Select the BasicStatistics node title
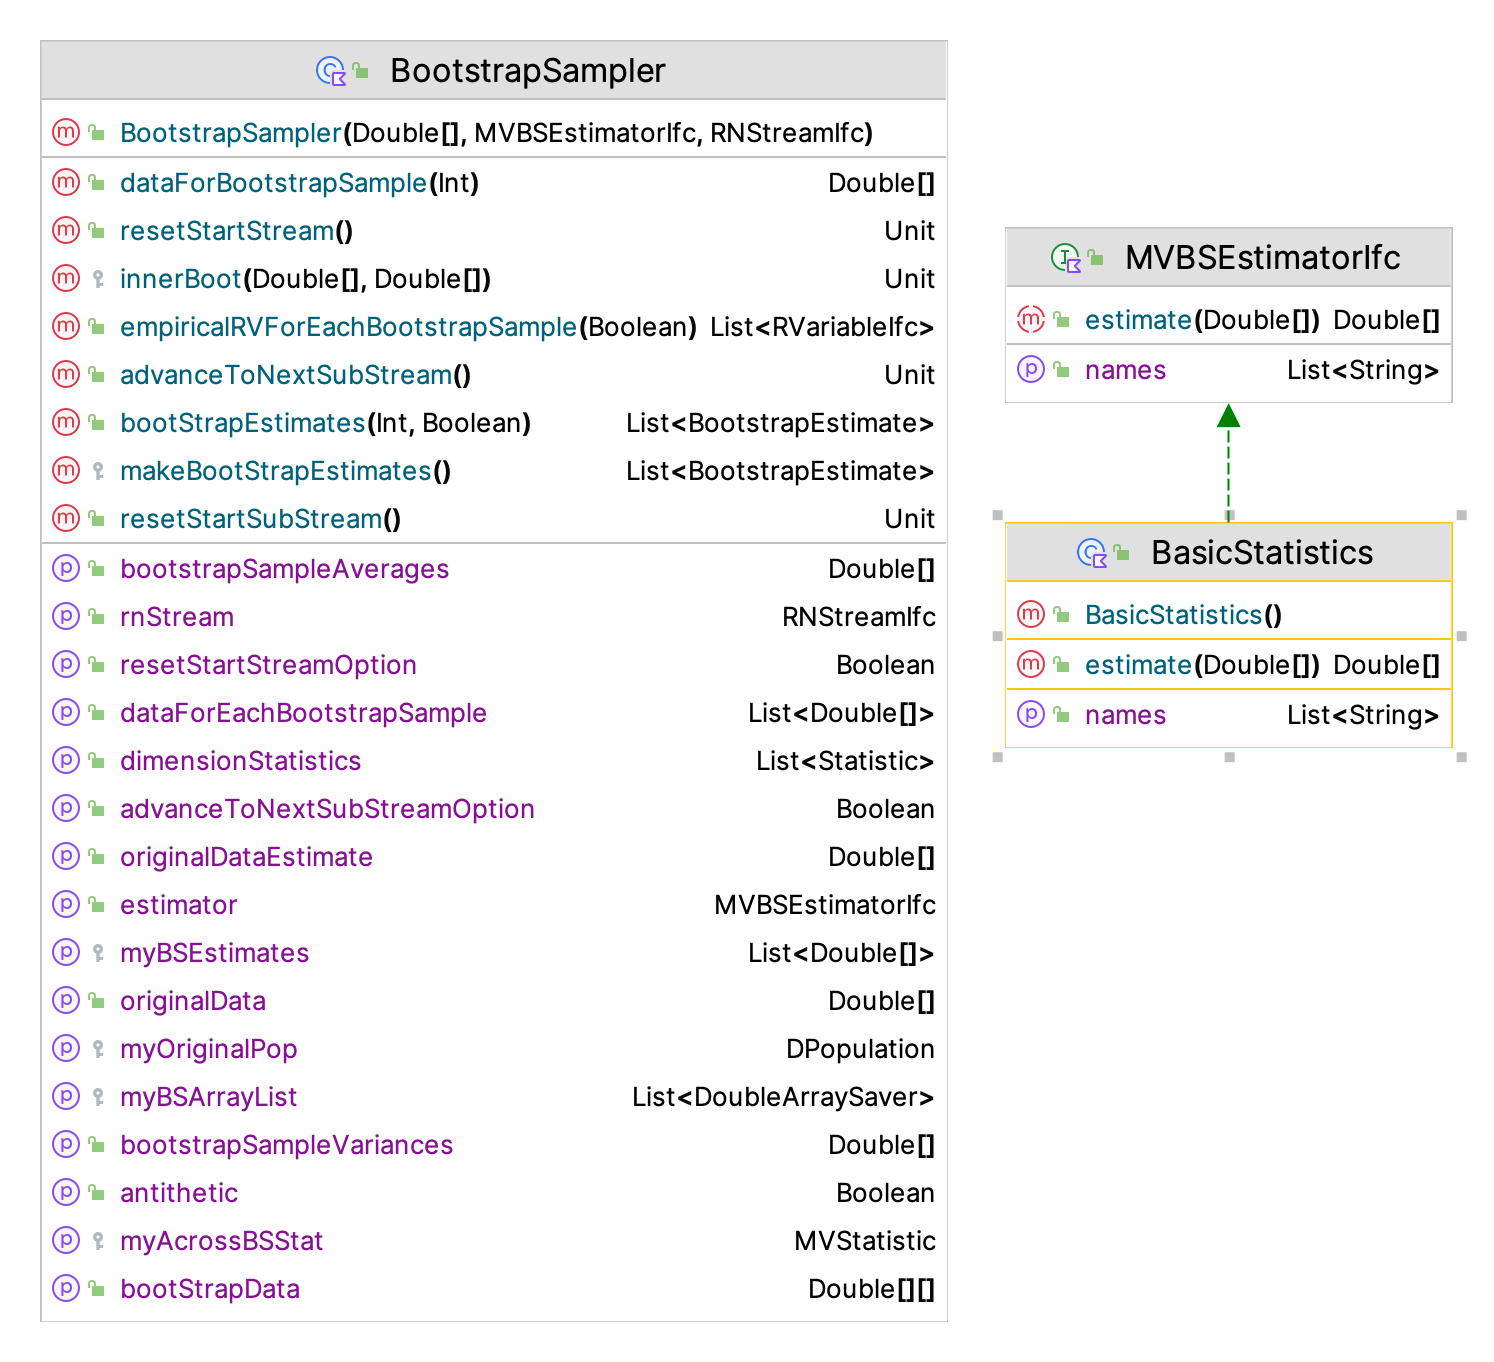The image size is (1494, 1362). click(1262, 553)
